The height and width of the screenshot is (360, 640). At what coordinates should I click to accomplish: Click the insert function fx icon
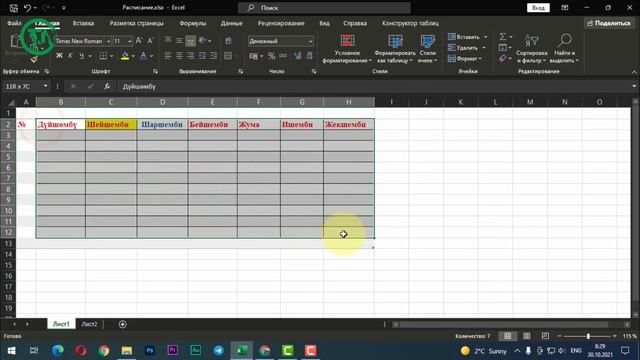(x=107, y=87)
